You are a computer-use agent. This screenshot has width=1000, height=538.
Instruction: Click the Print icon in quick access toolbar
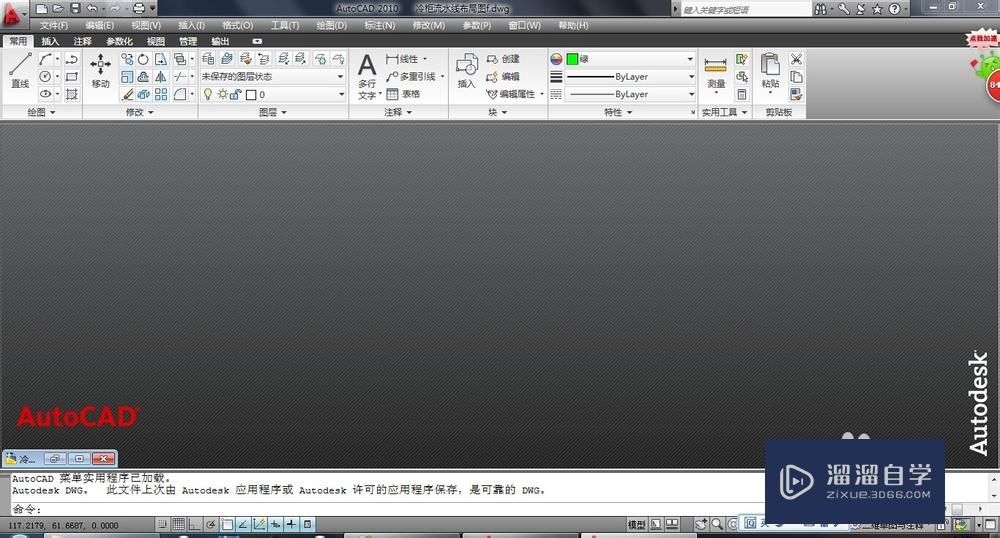pos(138,8)
